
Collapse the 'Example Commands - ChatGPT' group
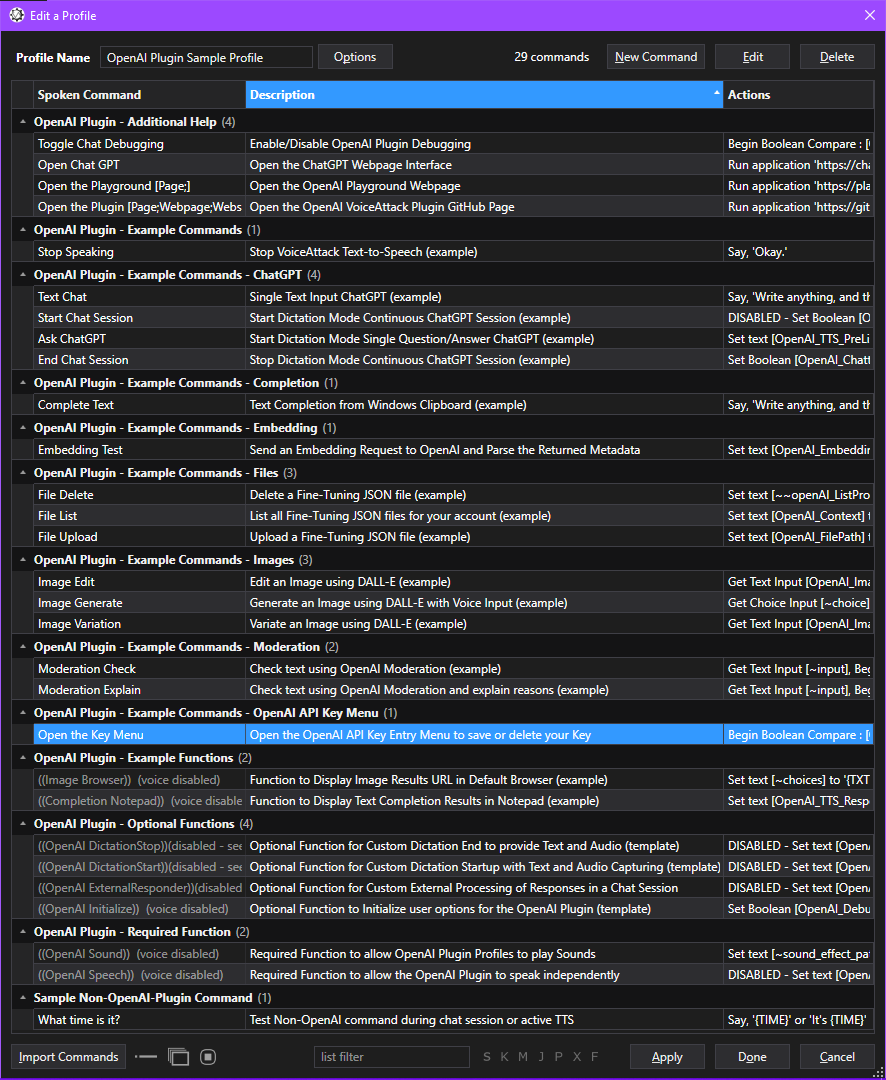click(22, 274)
